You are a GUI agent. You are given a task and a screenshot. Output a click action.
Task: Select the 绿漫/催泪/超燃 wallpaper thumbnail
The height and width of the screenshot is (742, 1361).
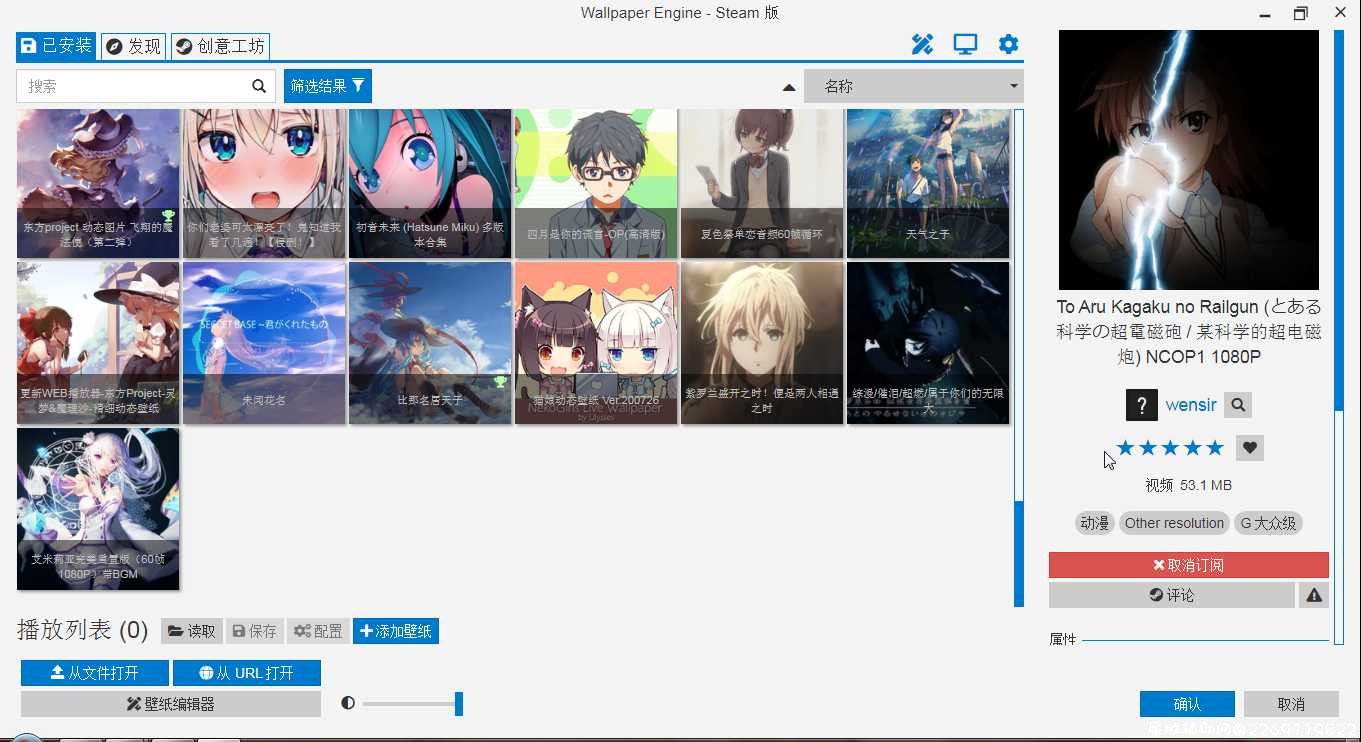point(928,343)
